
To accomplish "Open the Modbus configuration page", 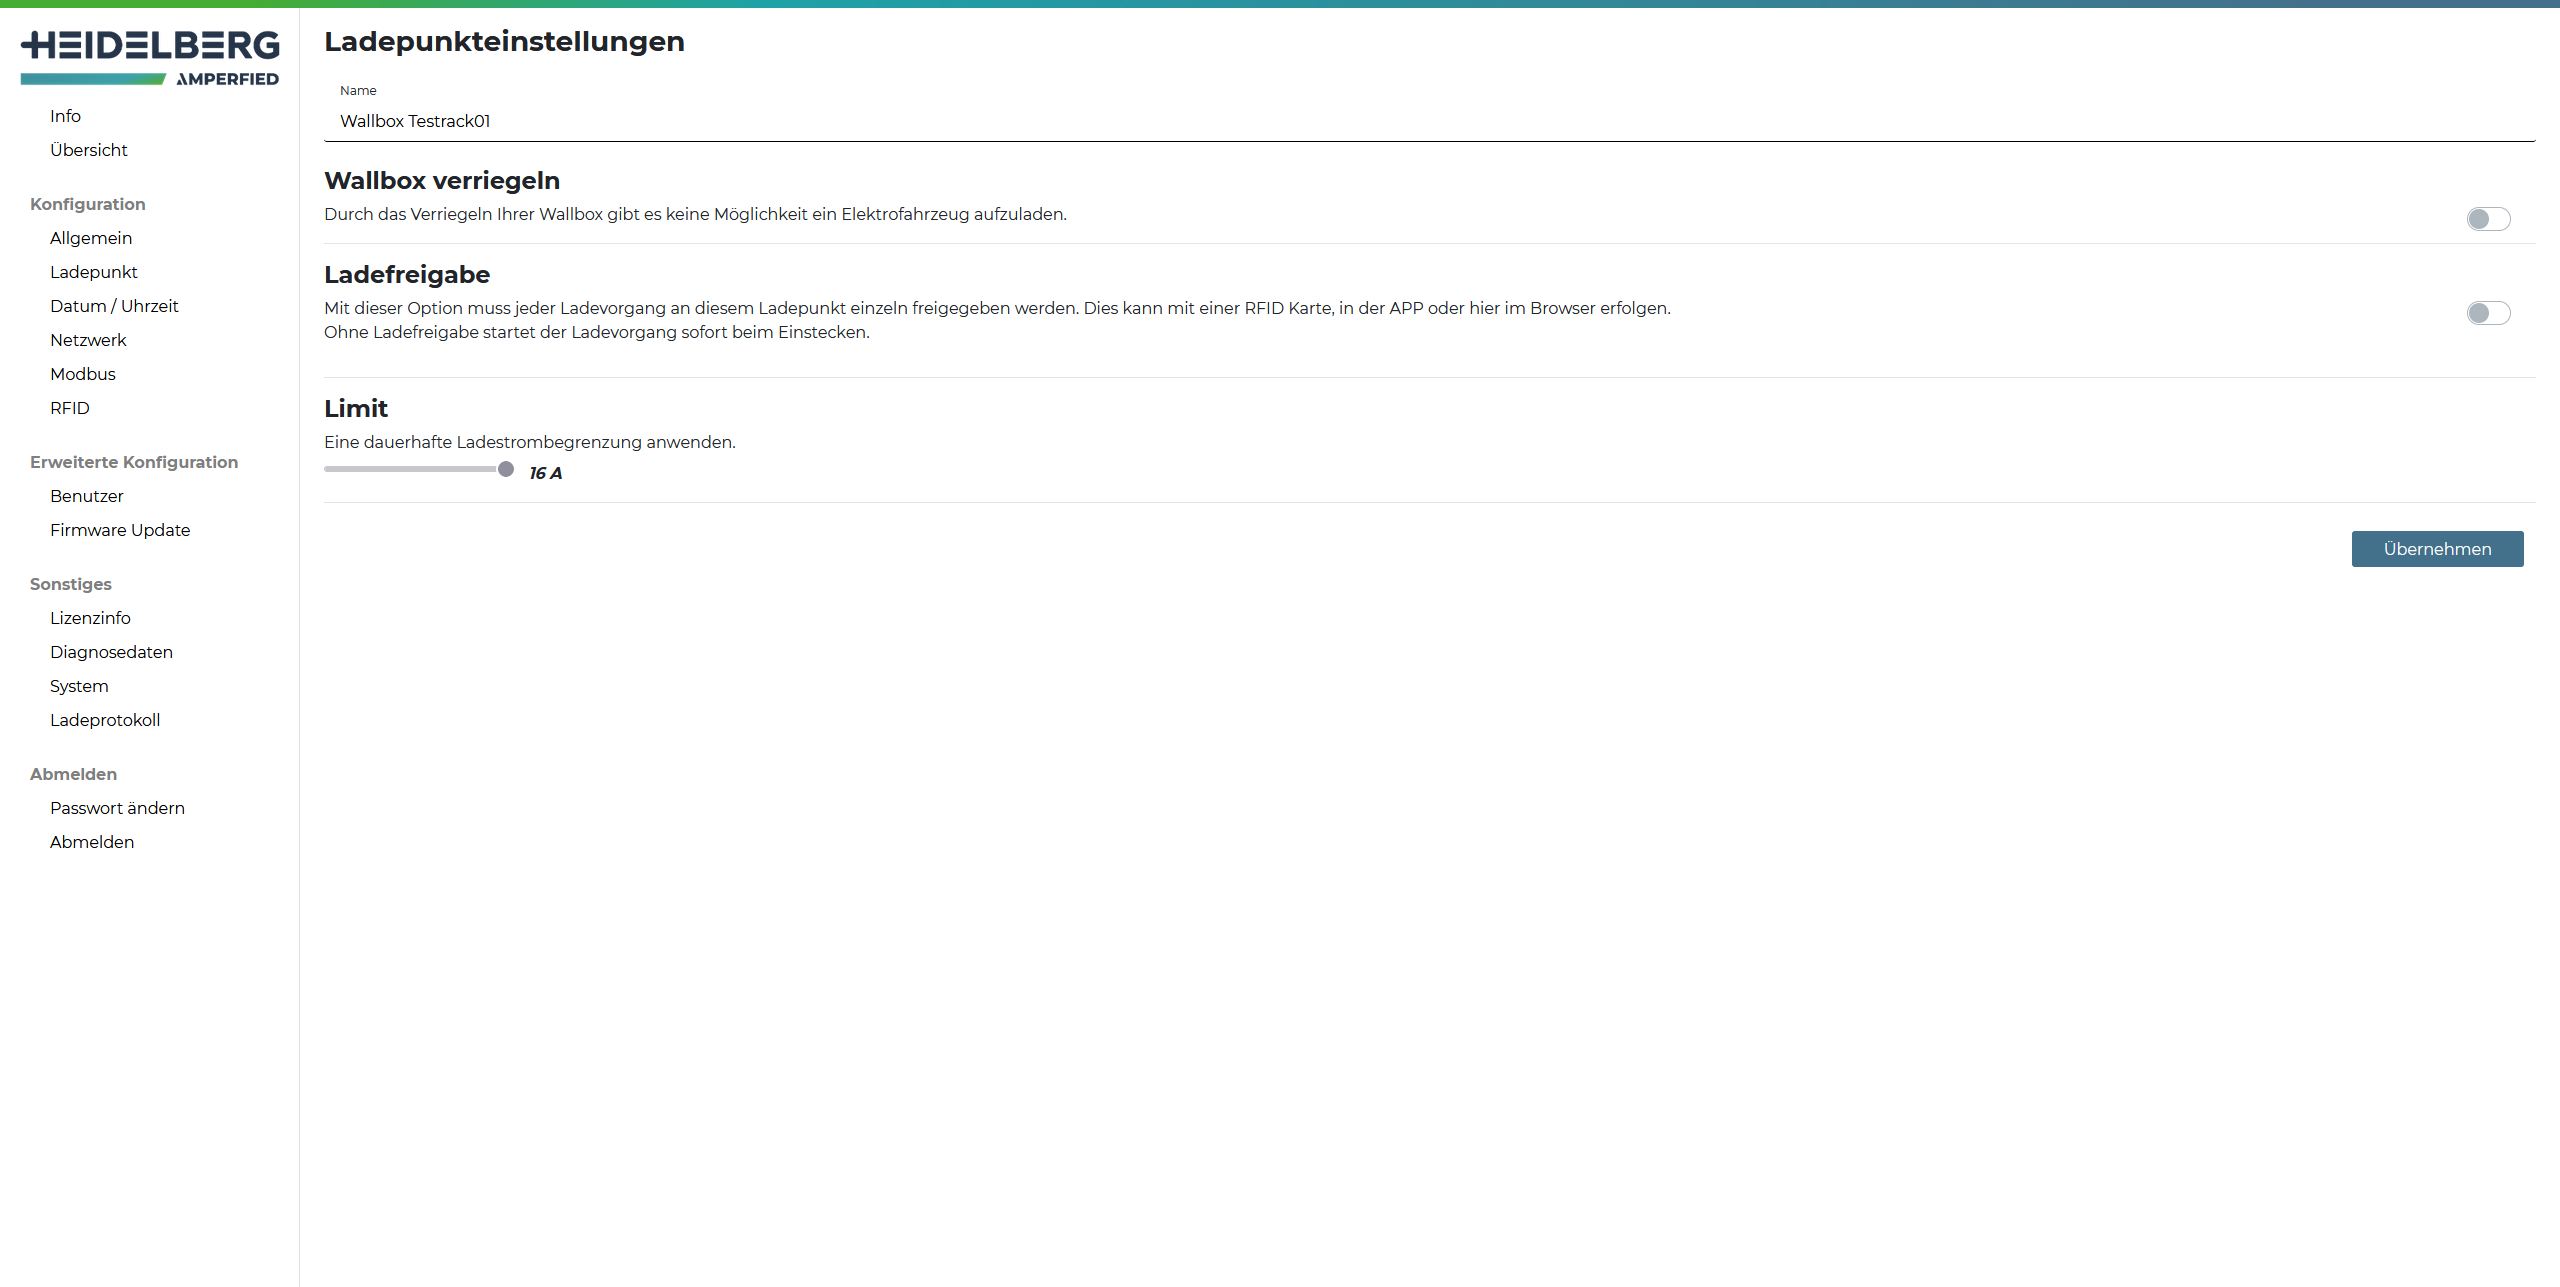I will (x=83, y=374).
